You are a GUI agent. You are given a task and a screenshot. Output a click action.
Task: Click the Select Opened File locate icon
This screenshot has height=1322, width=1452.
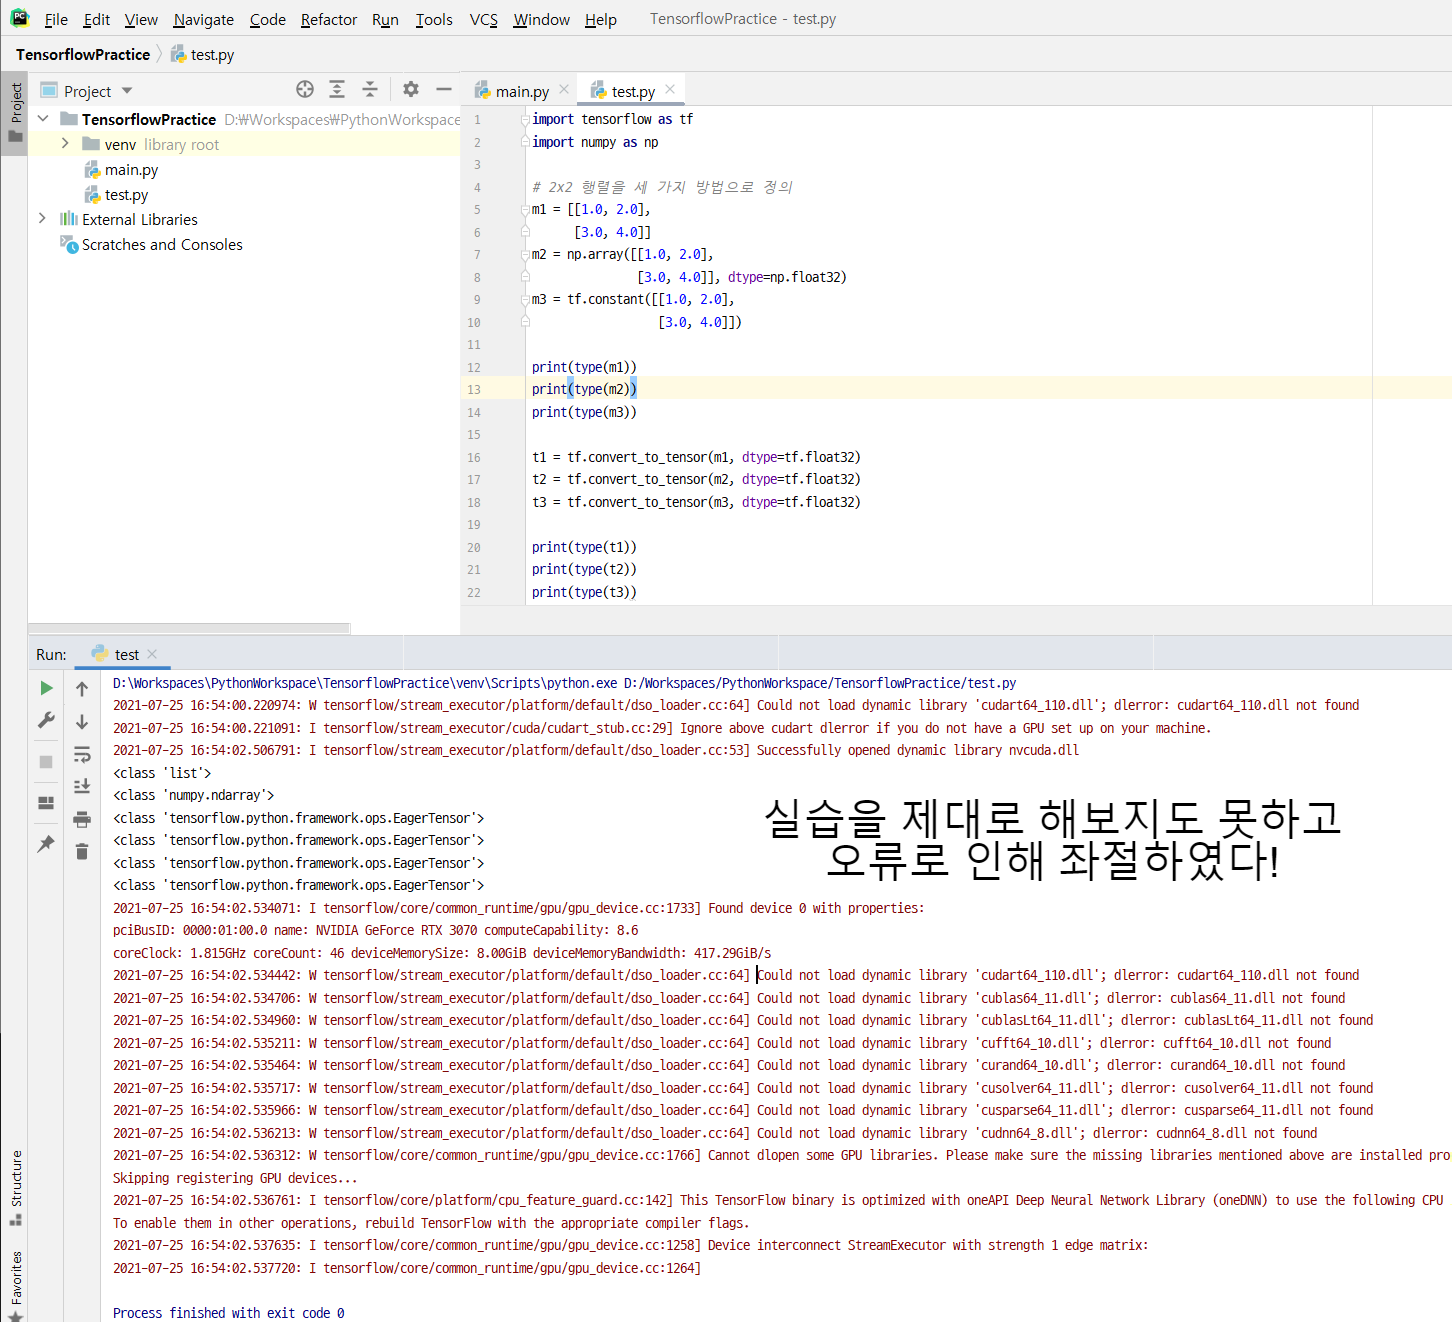point(305,89)
